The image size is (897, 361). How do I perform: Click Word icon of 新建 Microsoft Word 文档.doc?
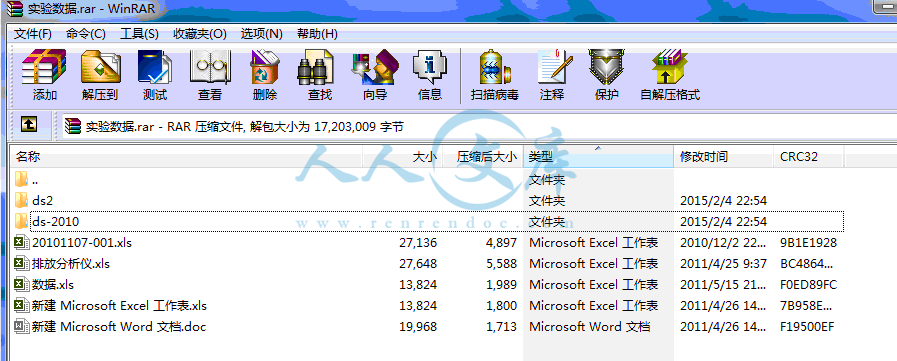point(21,327)
